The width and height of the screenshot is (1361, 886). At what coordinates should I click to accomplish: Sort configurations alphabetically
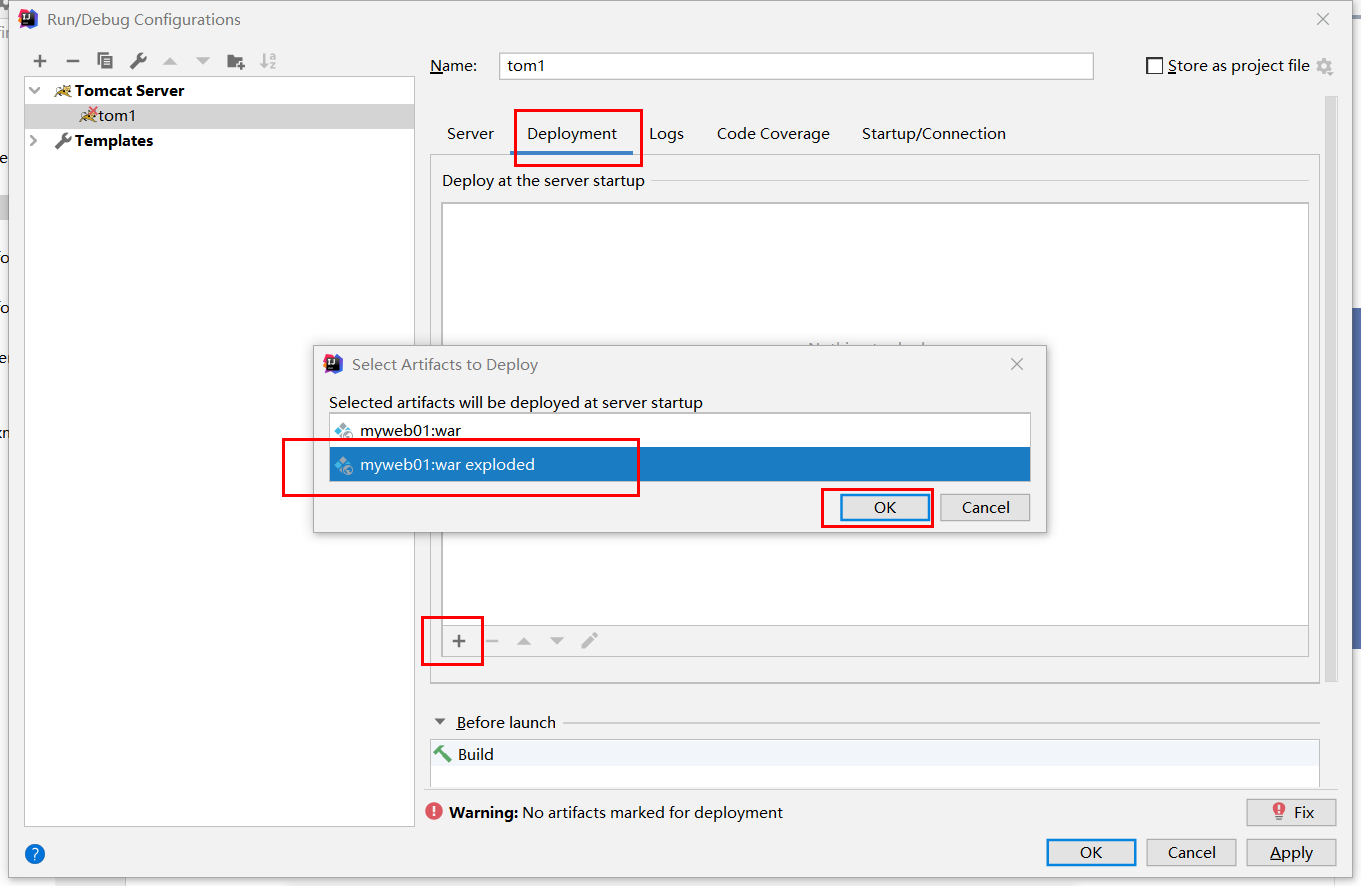(x=268, y=61)
